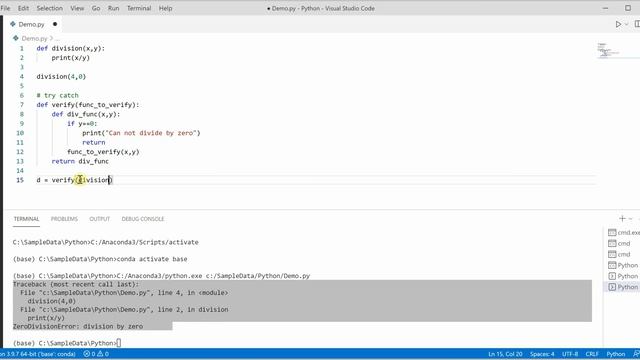Open the View menu
Image resolution: width=640 pixels, height=360 pixels.
[77, 8]
